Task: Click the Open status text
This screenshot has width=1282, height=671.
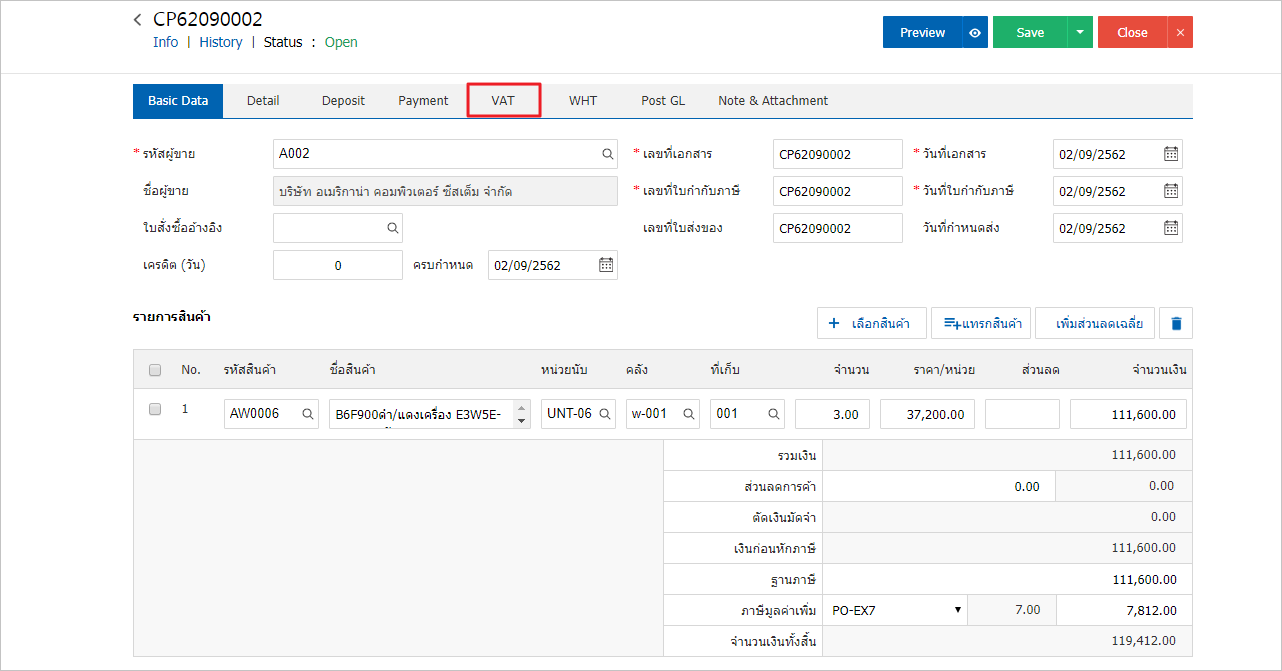Action: pyautogui.click(x=341, y=42)
